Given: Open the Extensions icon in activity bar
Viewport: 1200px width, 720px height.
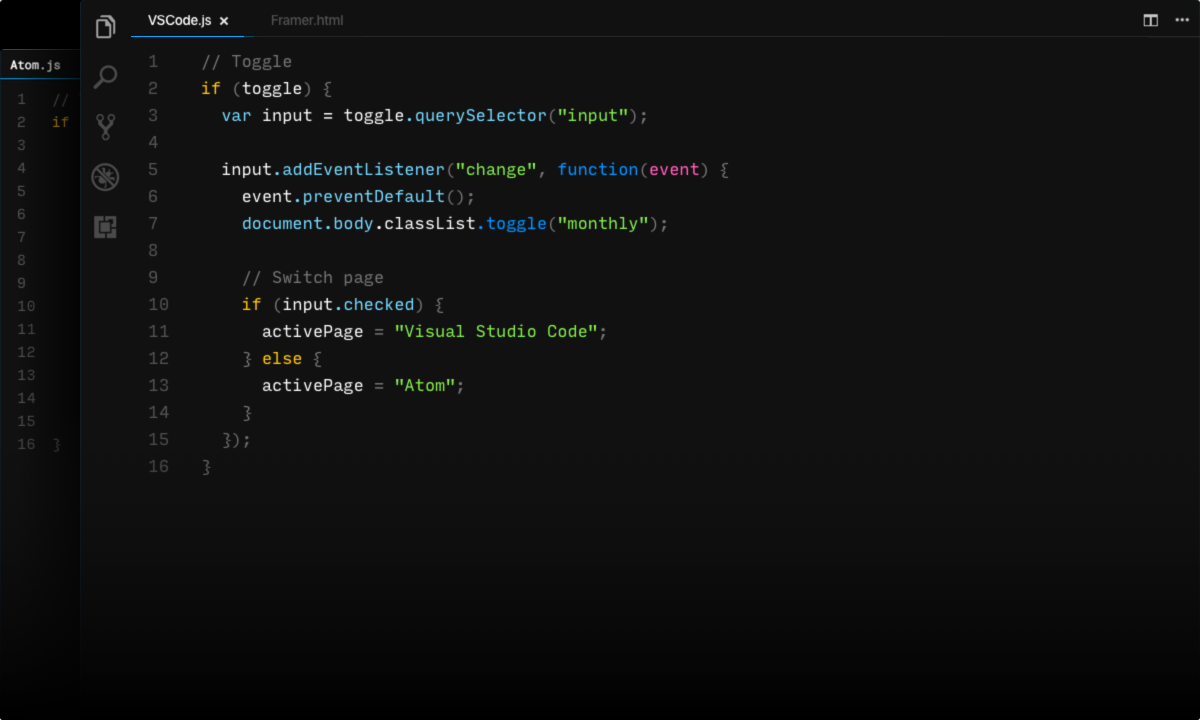Looking at the screenshot, I should 105,227.
